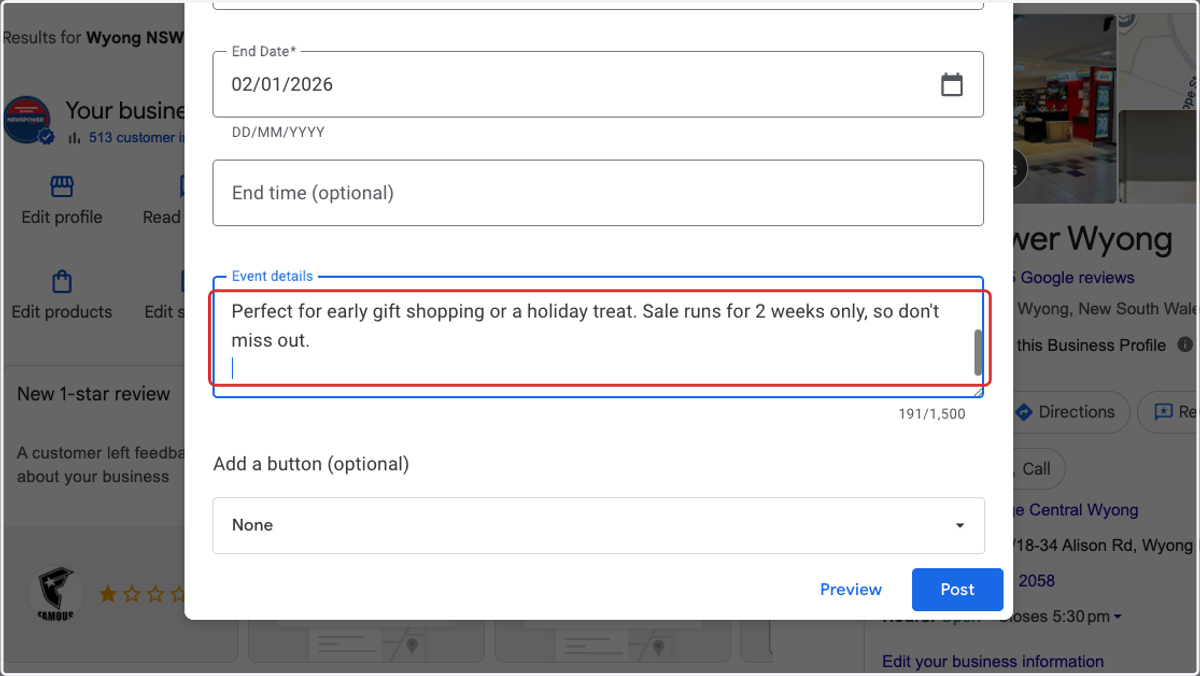Click the Preview button
1200x676 pixels.
pos(851,589)
